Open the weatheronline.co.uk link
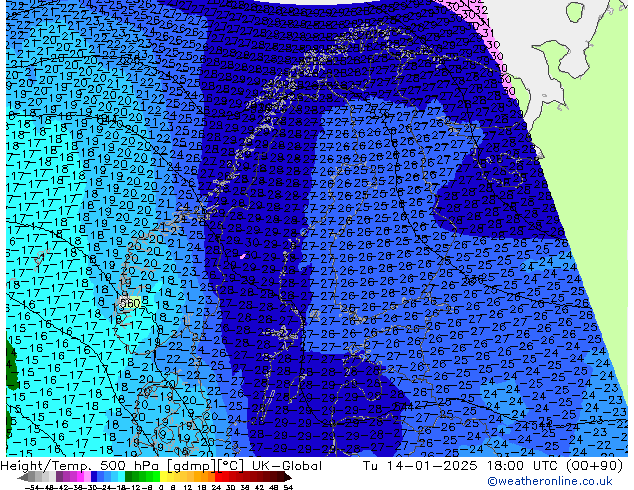634x490 pixels. click(x=550, y=481)
